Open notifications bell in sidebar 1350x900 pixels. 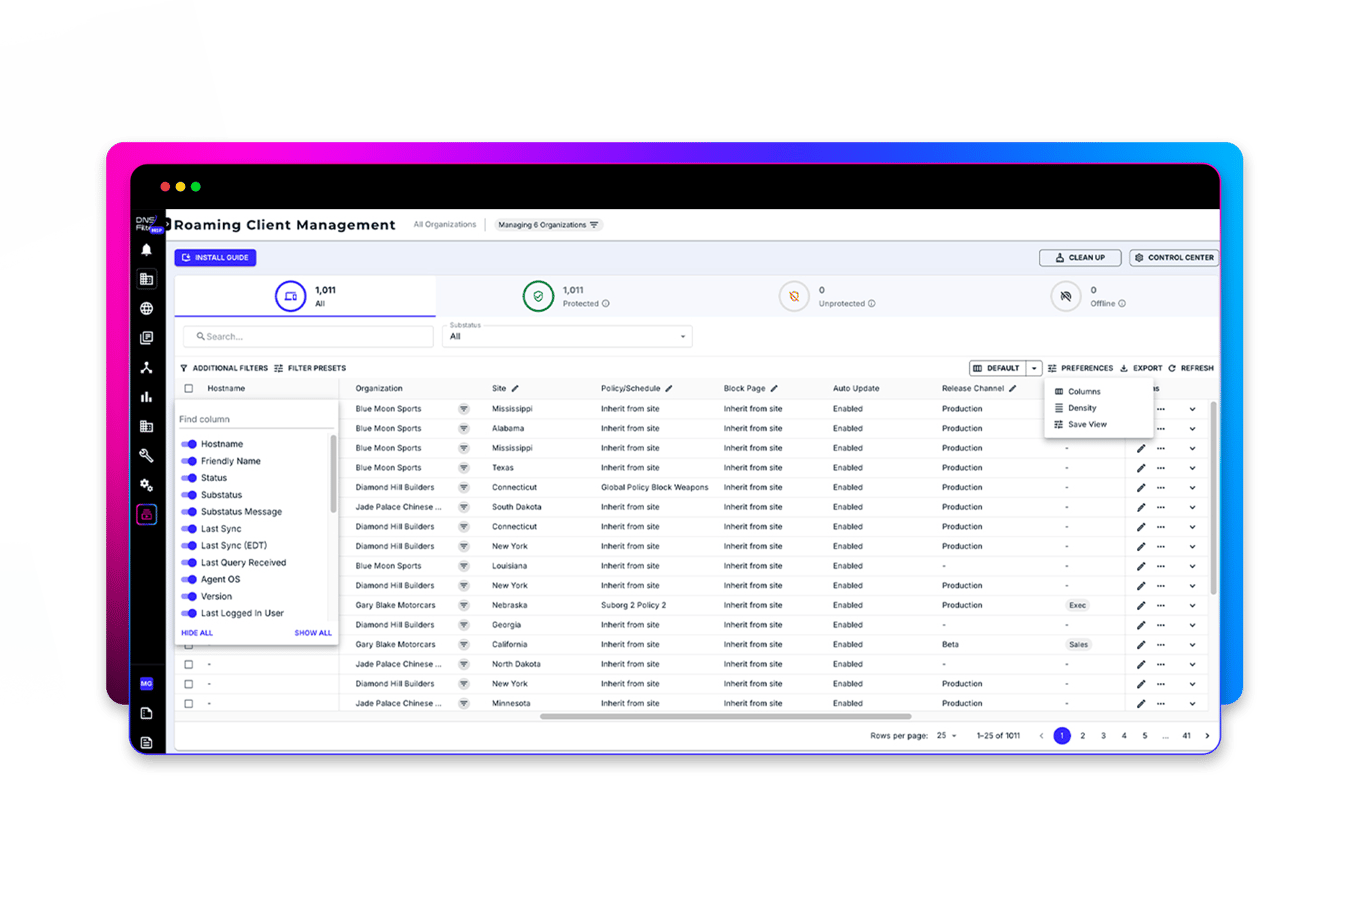click(146, 250)
